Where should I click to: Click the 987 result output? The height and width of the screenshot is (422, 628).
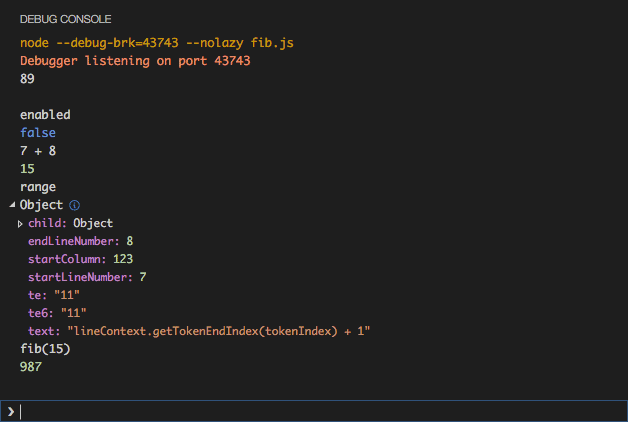pyautogui.click(x=31, y=367)
